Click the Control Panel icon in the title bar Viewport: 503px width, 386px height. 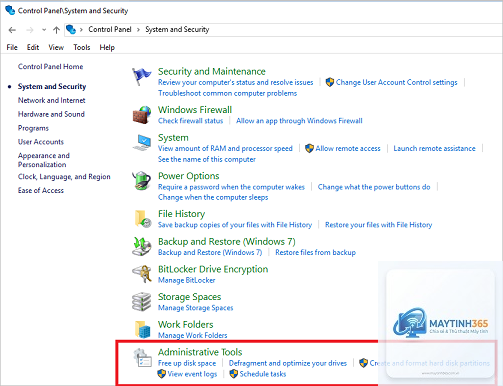(x=10, y=10)
